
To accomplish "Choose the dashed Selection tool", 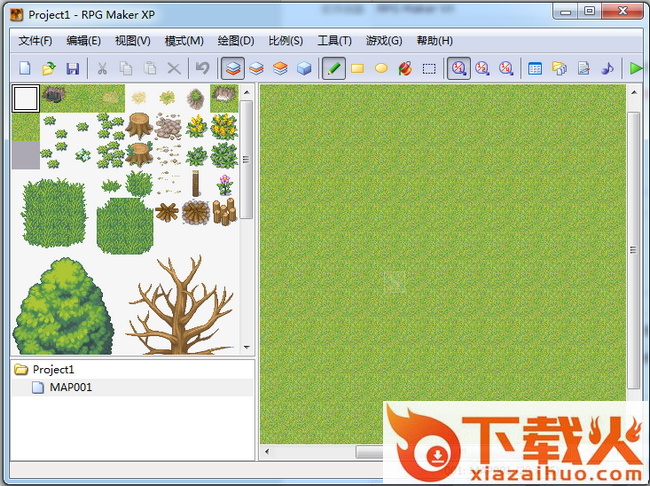I will [x=429, y=68].
